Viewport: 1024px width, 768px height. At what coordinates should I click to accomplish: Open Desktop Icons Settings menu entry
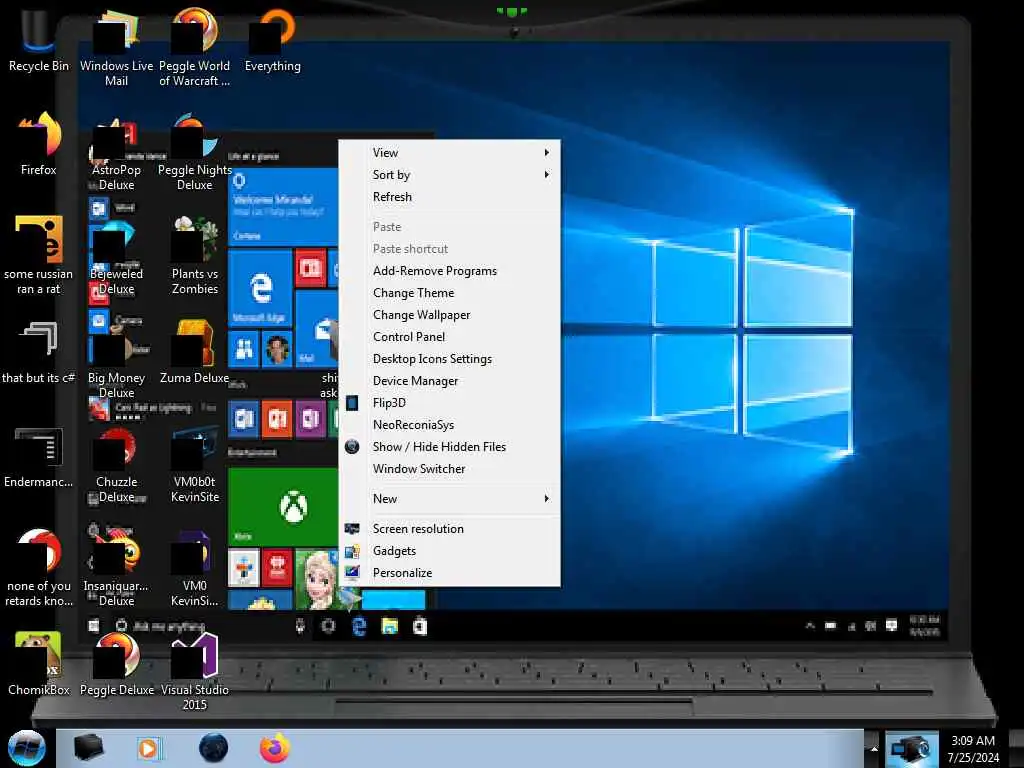(449, 359)
